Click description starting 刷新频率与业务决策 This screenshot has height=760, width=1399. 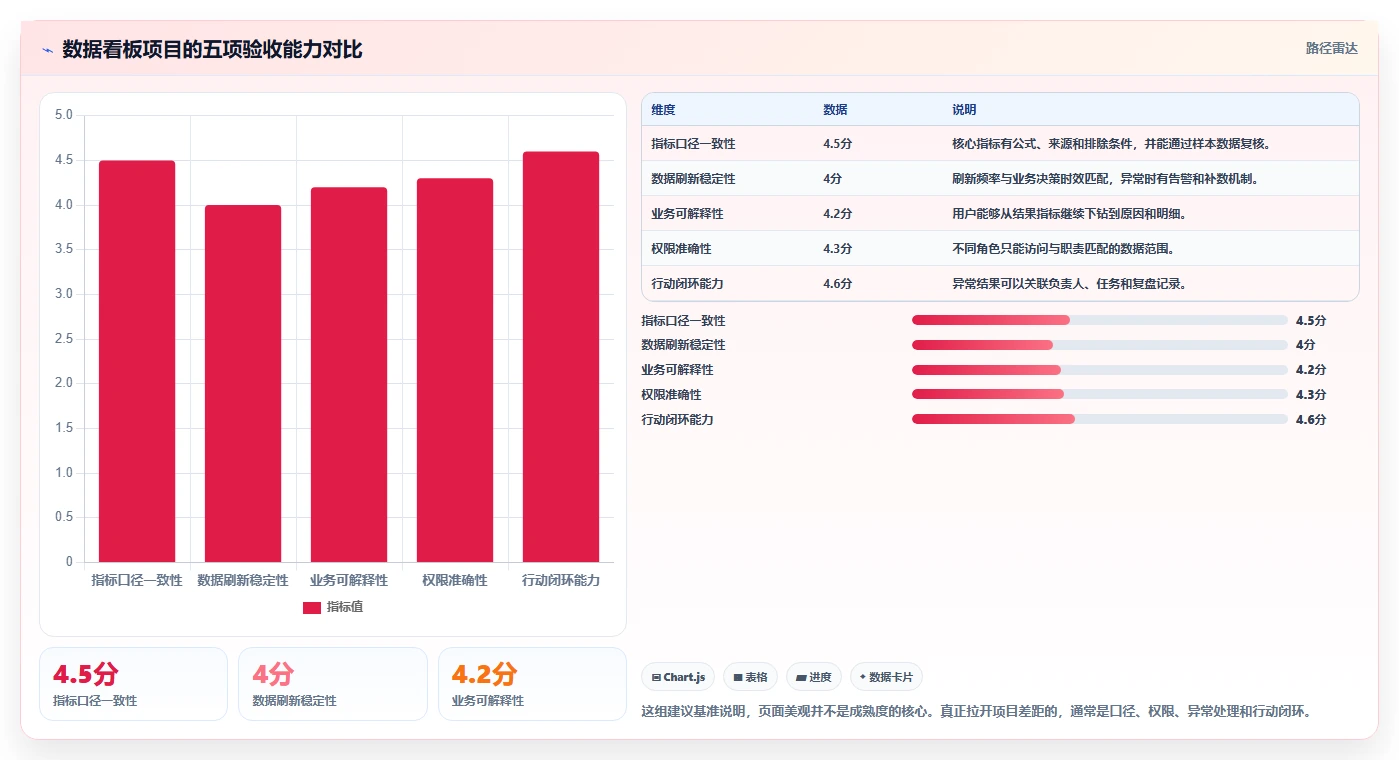1105,179
